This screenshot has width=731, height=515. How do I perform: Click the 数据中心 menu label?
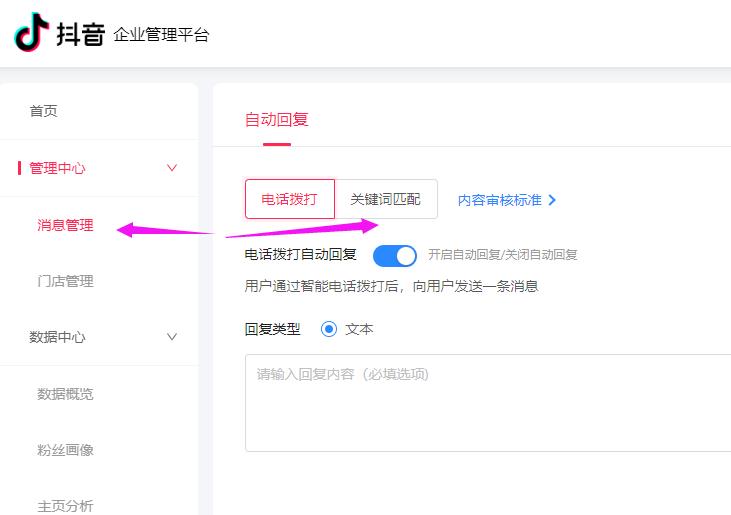click(57, 337)
